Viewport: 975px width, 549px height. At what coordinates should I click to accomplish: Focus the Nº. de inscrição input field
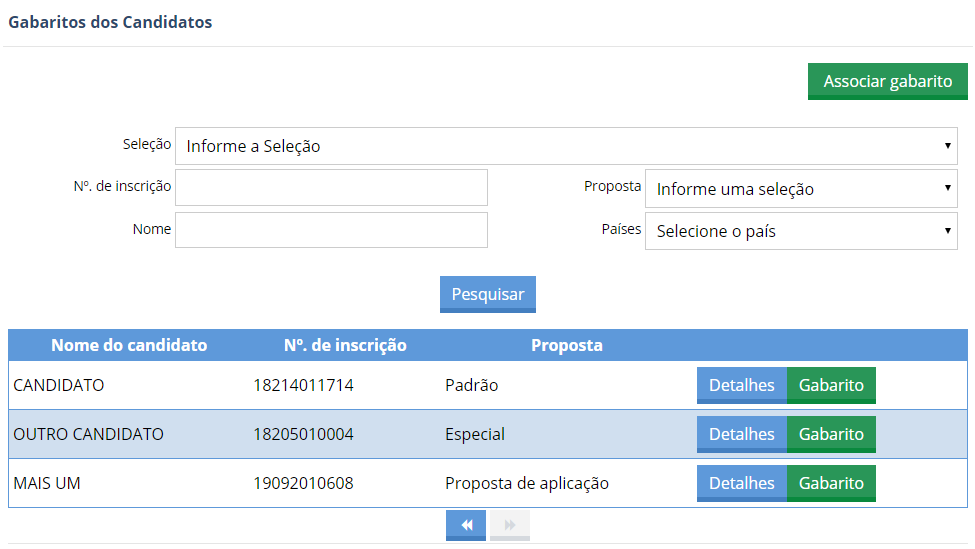tap(331, 187)
